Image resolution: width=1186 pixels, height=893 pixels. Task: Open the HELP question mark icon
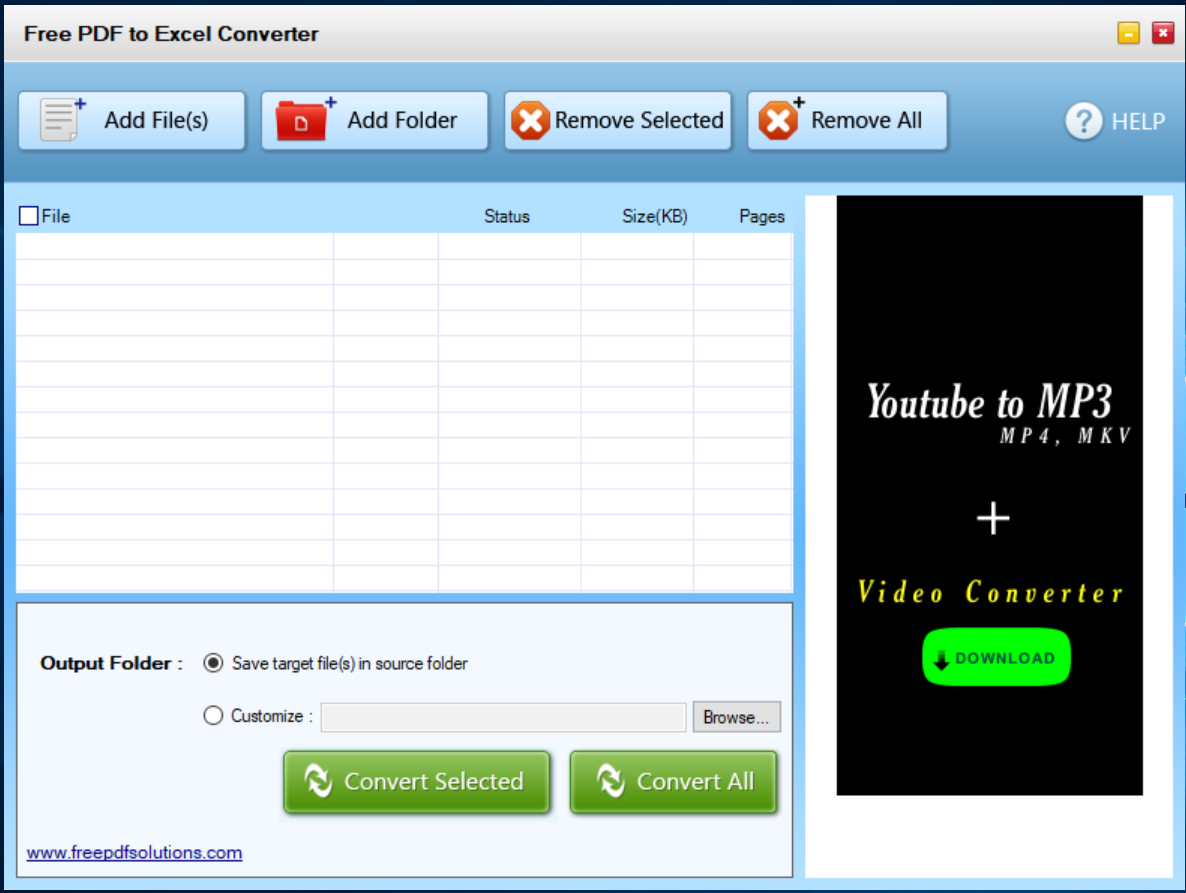pyautogui.click(x=1084, y=121)
